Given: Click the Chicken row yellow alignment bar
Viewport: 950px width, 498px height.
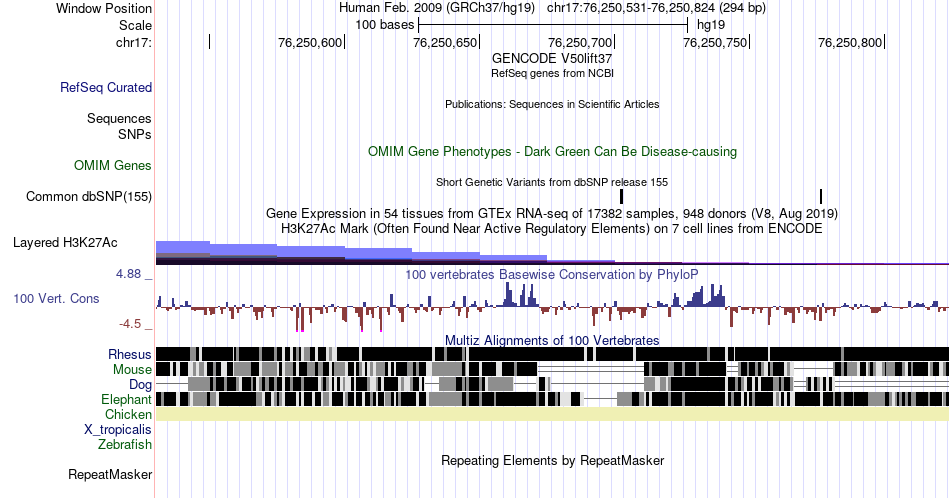Looking at the screenshot, I should coord(552,414).
